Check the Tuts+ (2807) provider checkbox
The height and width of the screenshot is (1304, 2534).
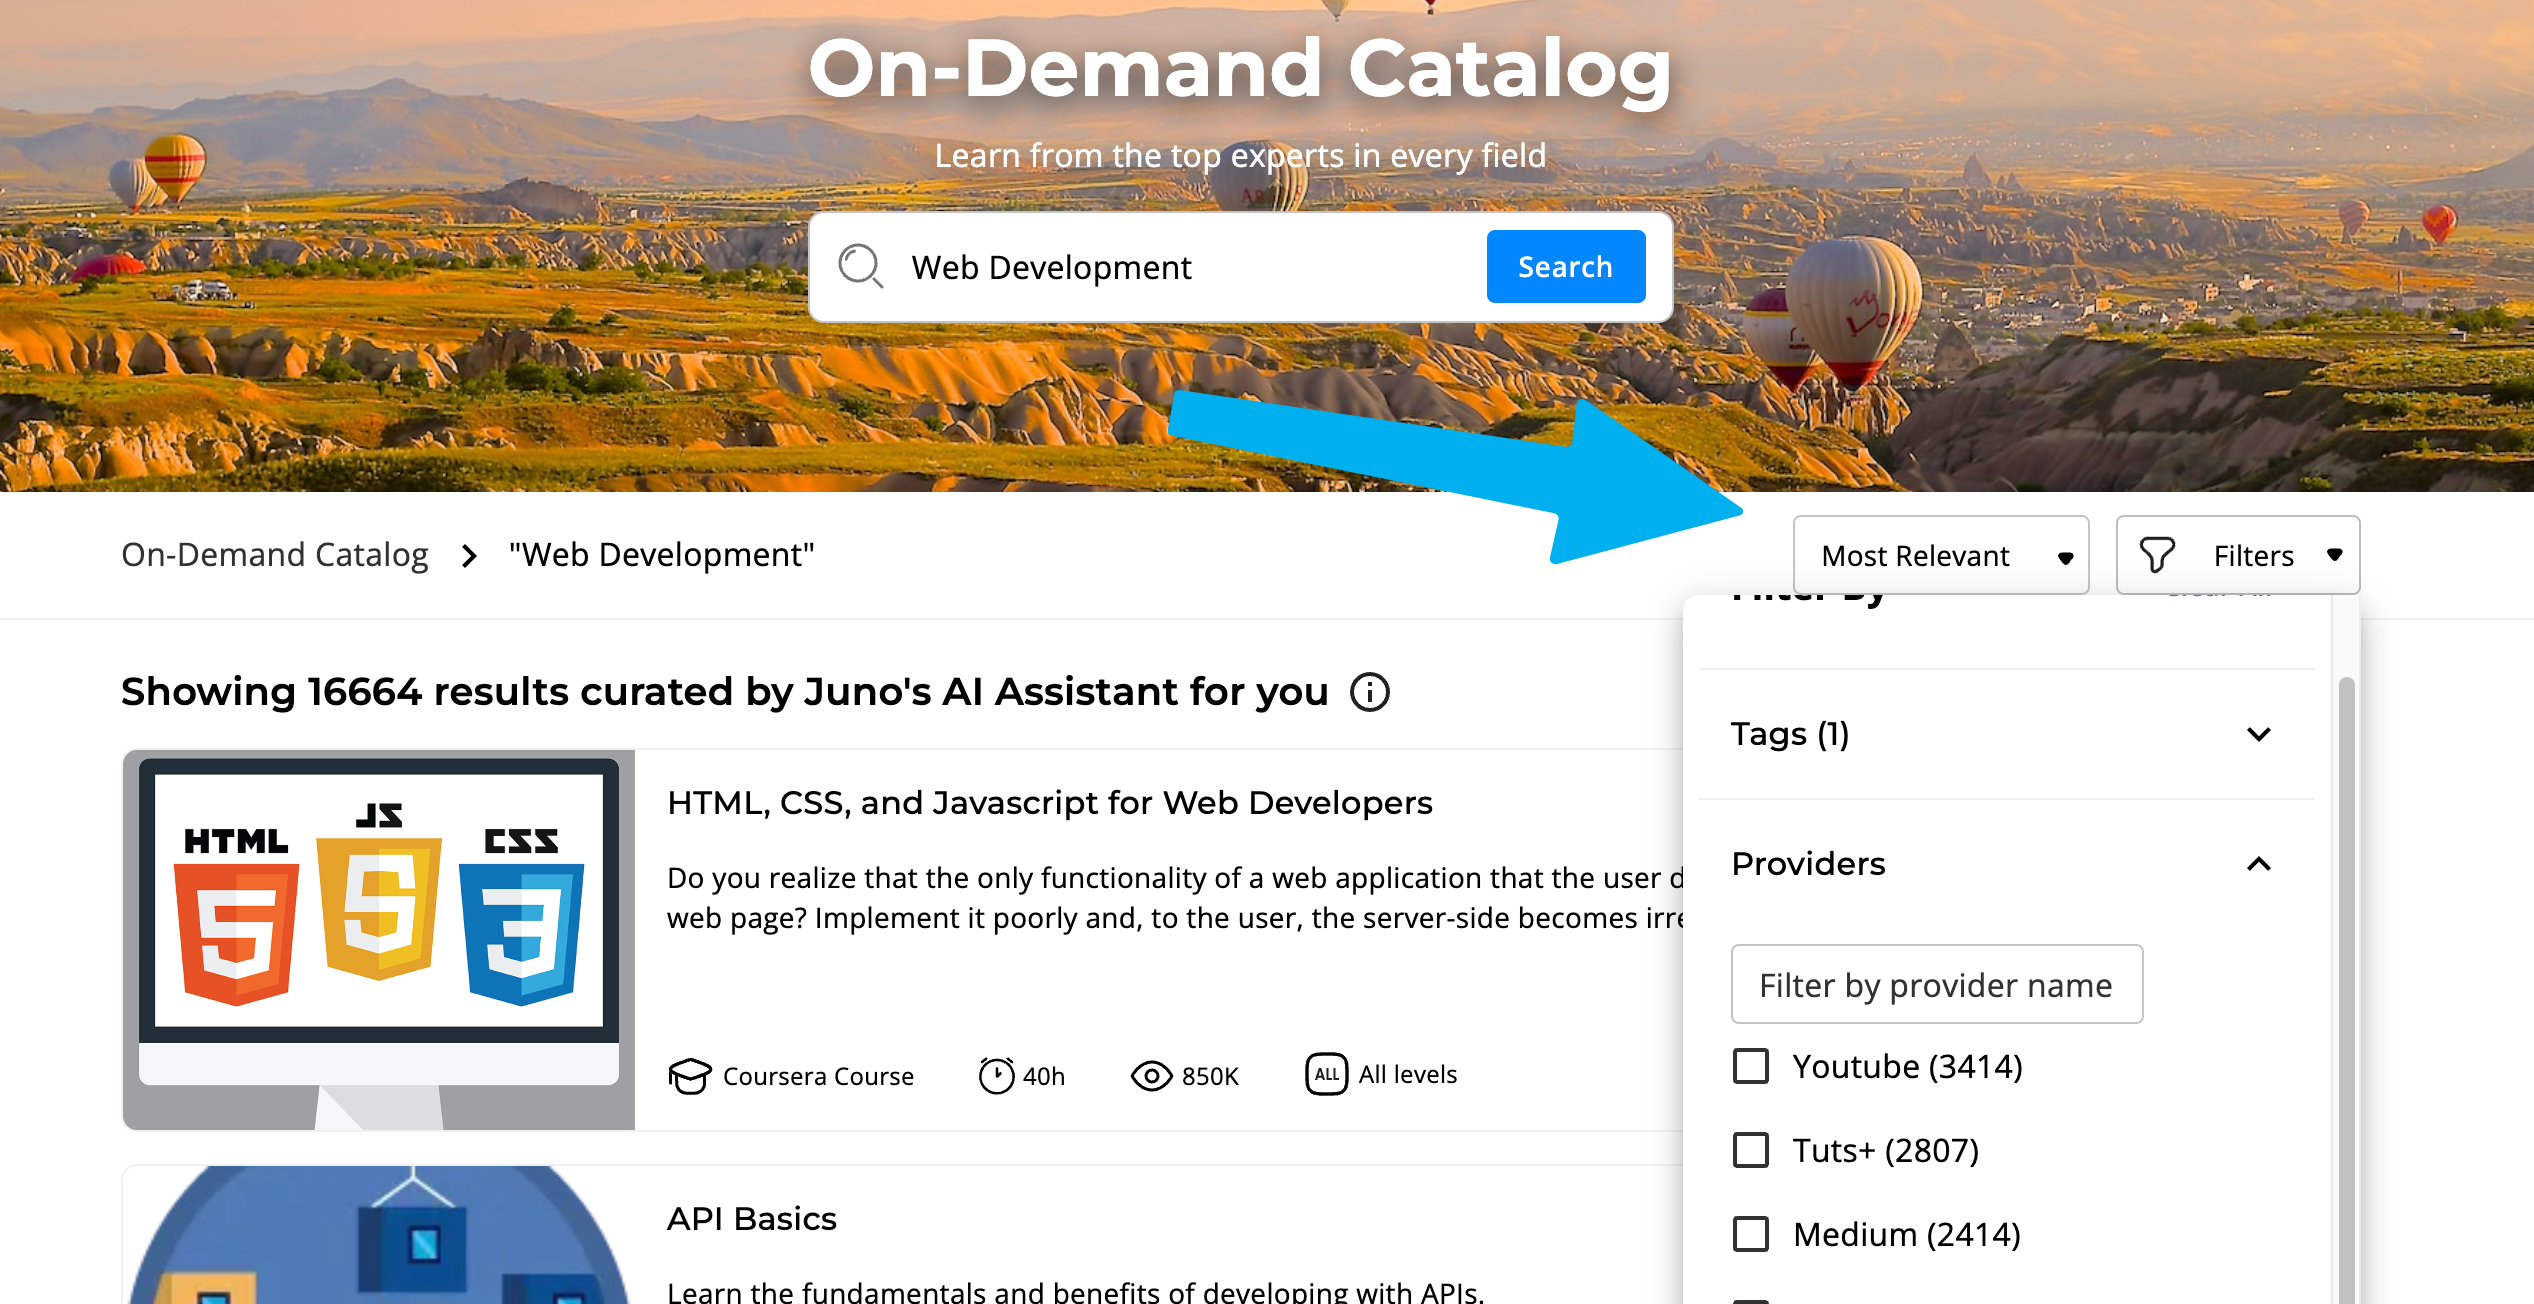pyautogui.click(x=1750, y=1150)
